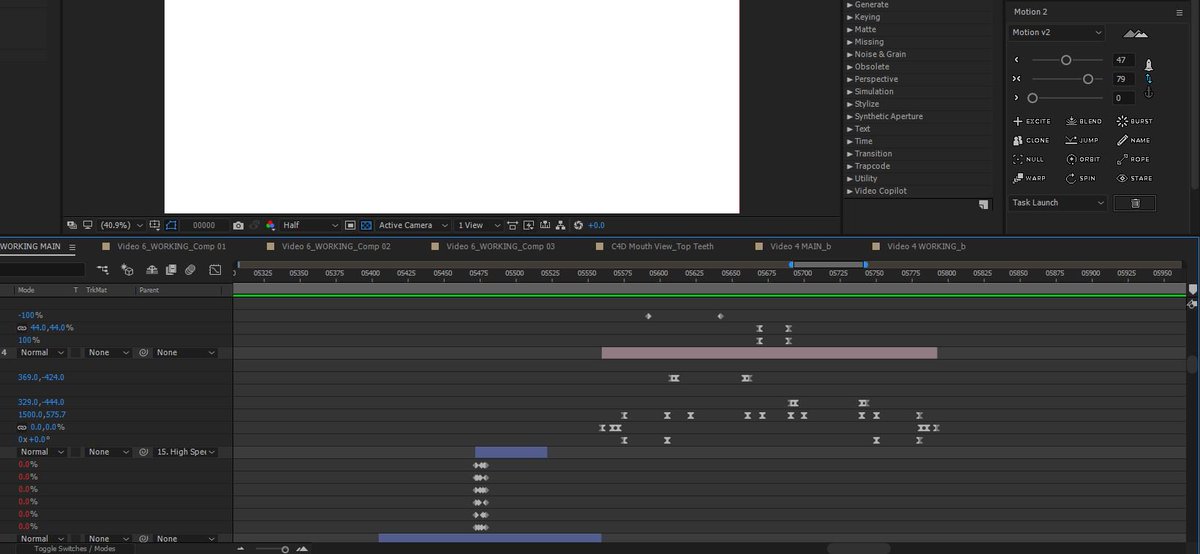Click the frame blending icon in the timeline
Image resolution: width=1200 pixels, height=554 pixels.
170,269
